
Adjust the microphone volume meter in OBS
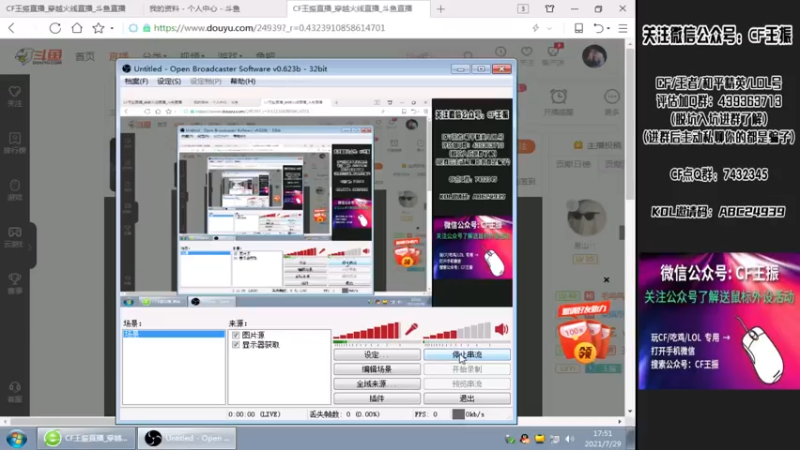tap(367, 331)
